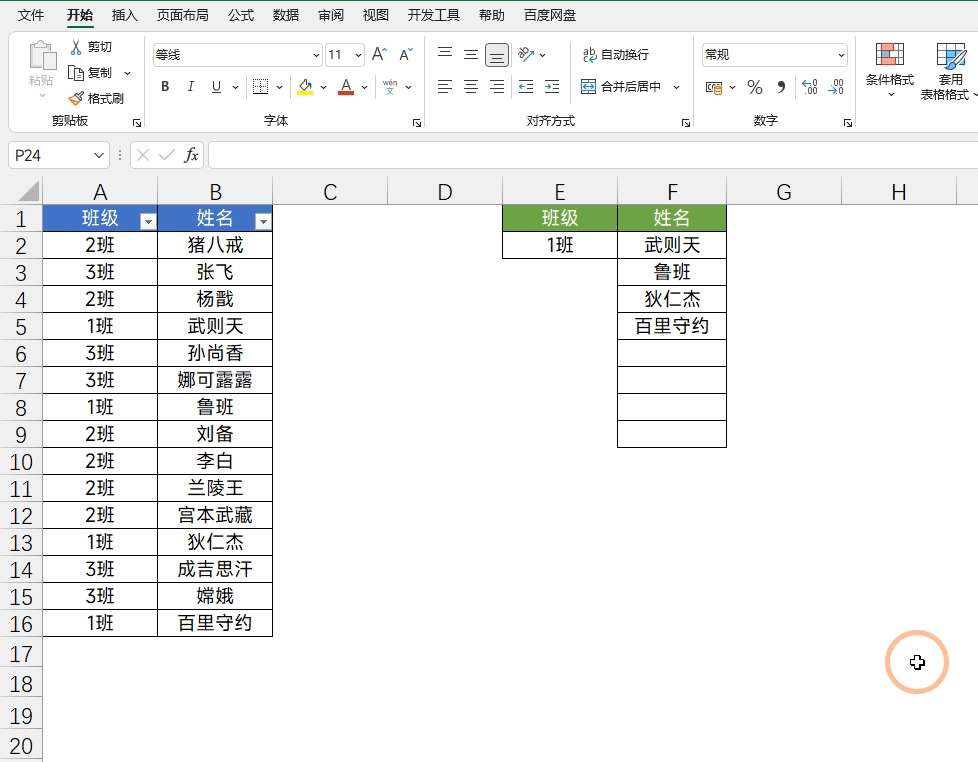The width and height of the screenshot is (978, 762).
Task: Select the Format Painter (格式刷) brush
Action: (76, 99)
